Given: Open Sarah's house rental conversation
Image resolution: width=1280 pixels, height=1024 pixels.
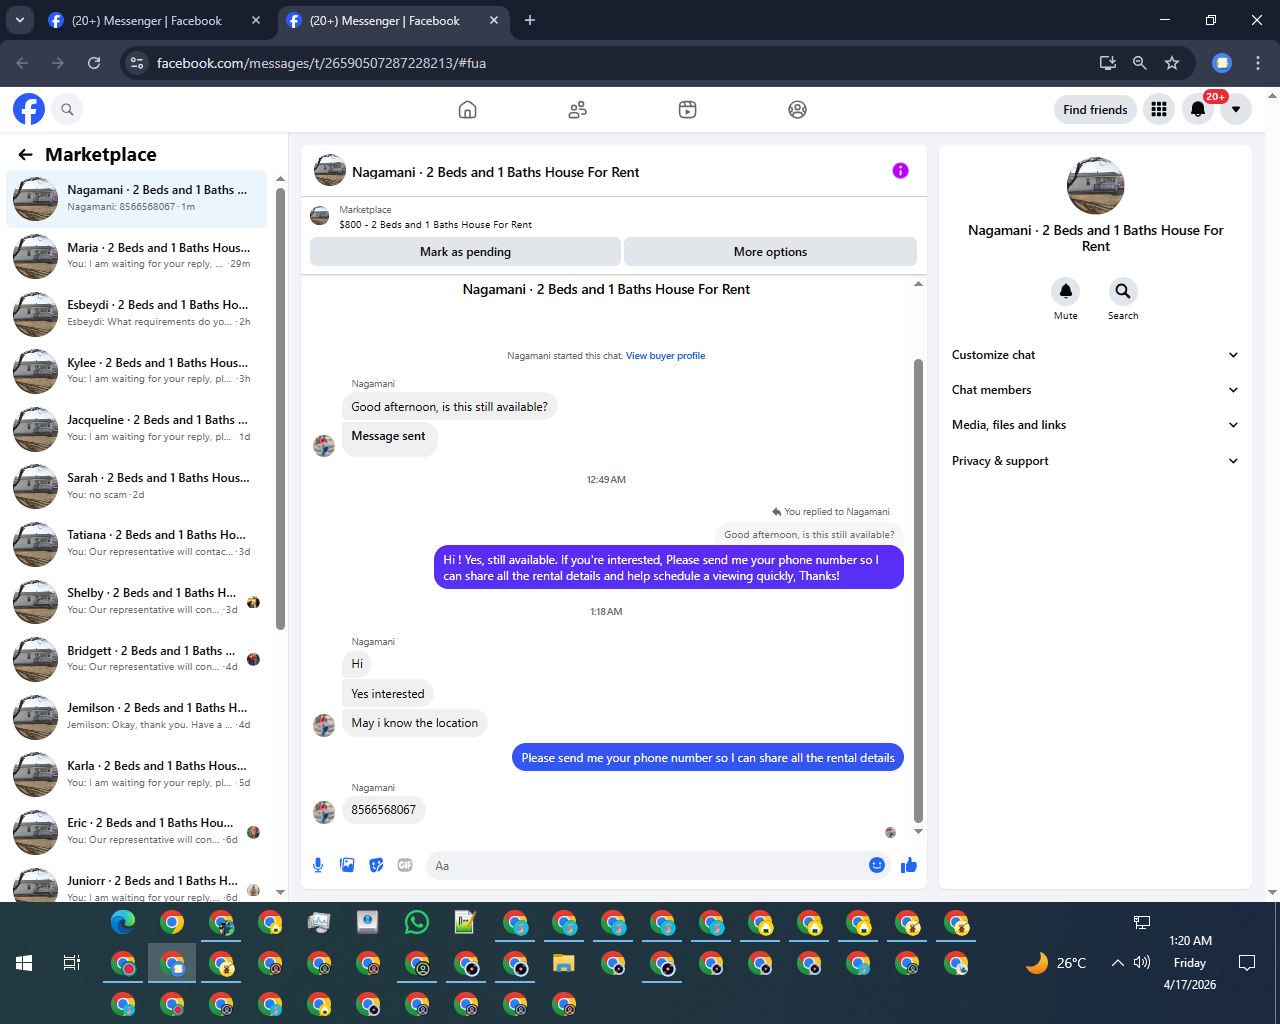Looking at the screenshot, I should (x=137, y=486).
